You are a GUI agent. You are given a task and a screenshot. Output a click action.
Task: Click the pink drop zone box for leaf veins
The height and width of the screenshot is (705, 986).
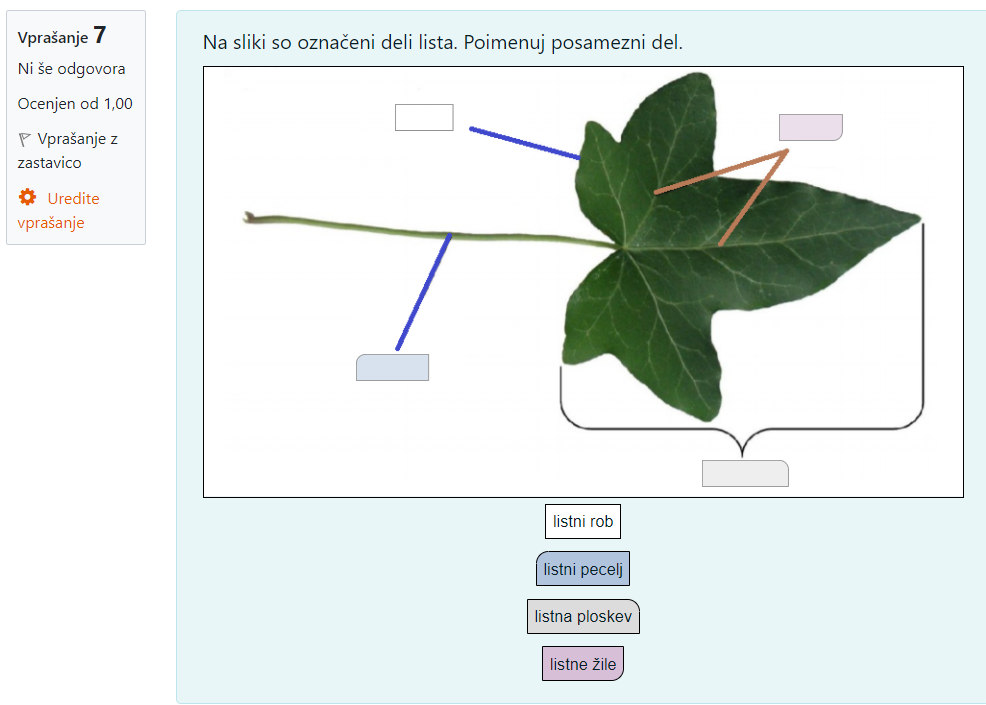[x=811, y=128]
